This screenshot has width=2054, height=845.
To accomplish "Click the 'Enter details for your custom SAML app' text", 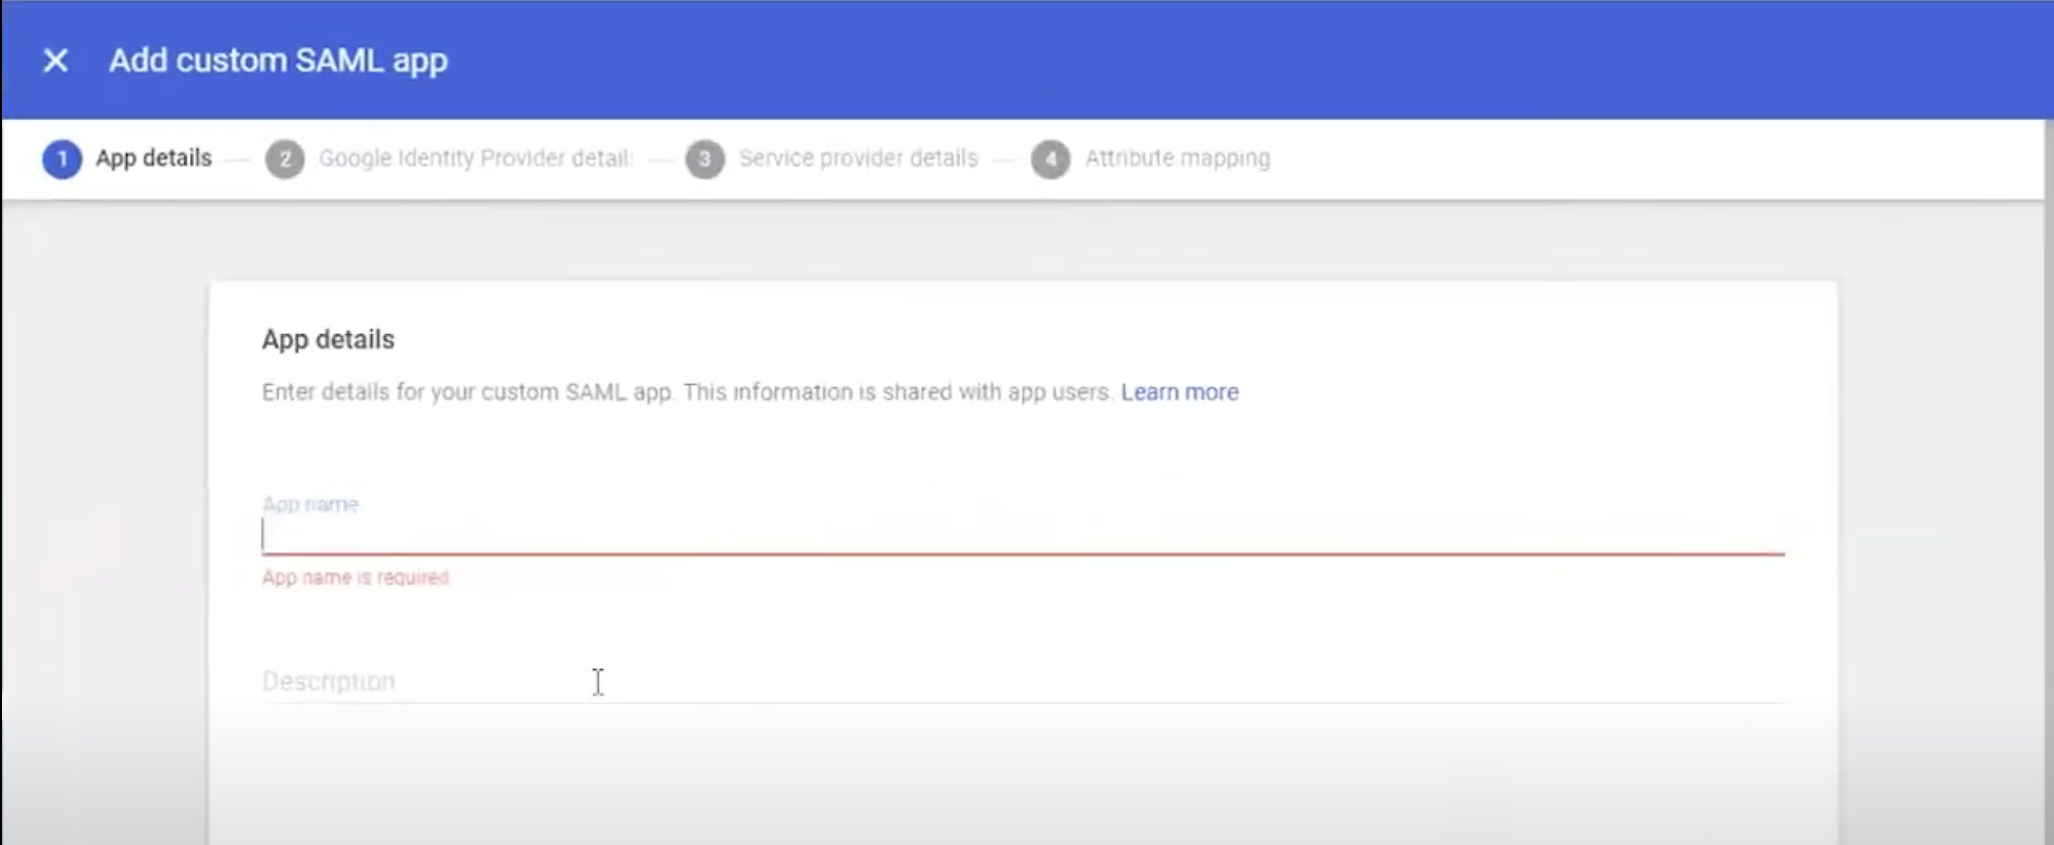I will 687,392.
